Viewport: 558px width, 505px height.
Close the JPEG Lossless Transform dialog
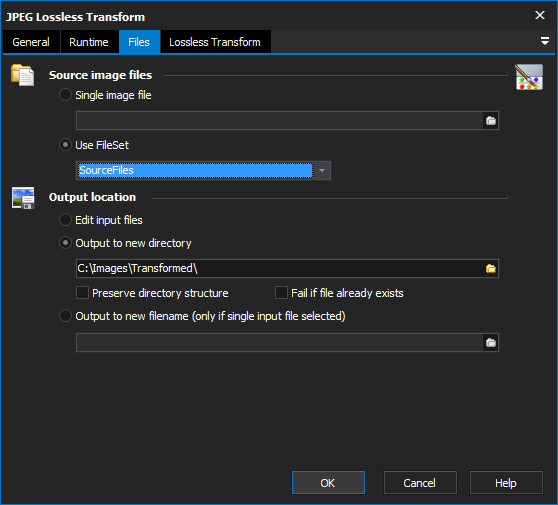click(x=540, y=15)
